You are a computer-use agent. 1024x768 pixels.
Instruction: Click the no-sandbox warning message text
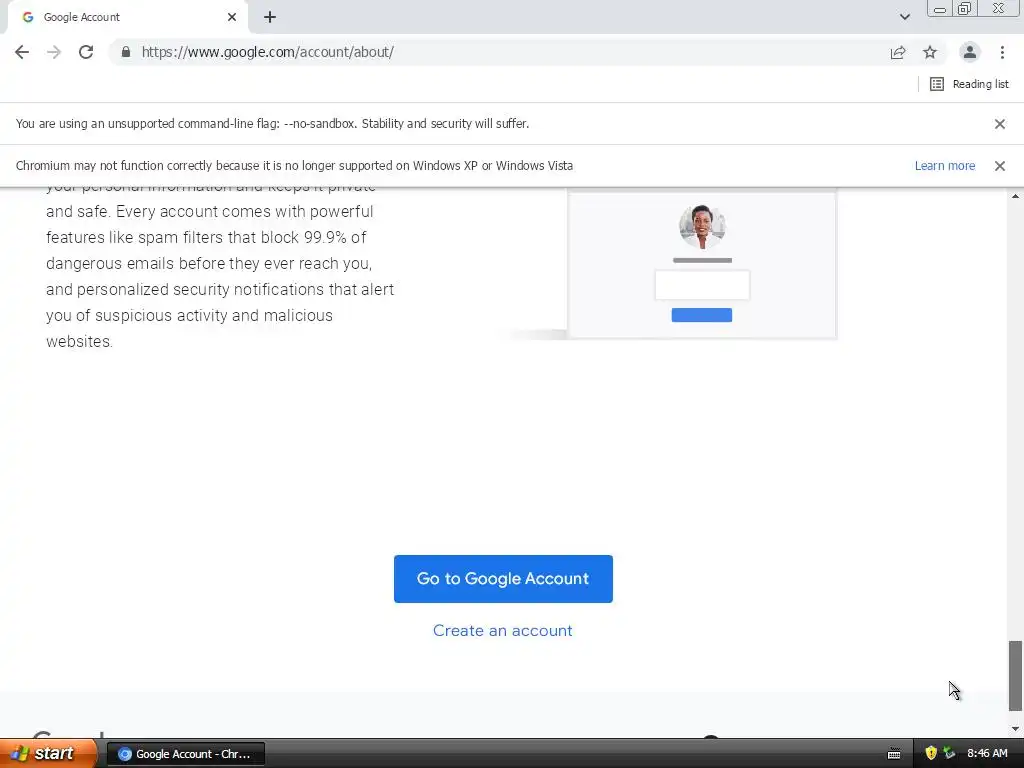pyautogui.click(x=272, y=124)
